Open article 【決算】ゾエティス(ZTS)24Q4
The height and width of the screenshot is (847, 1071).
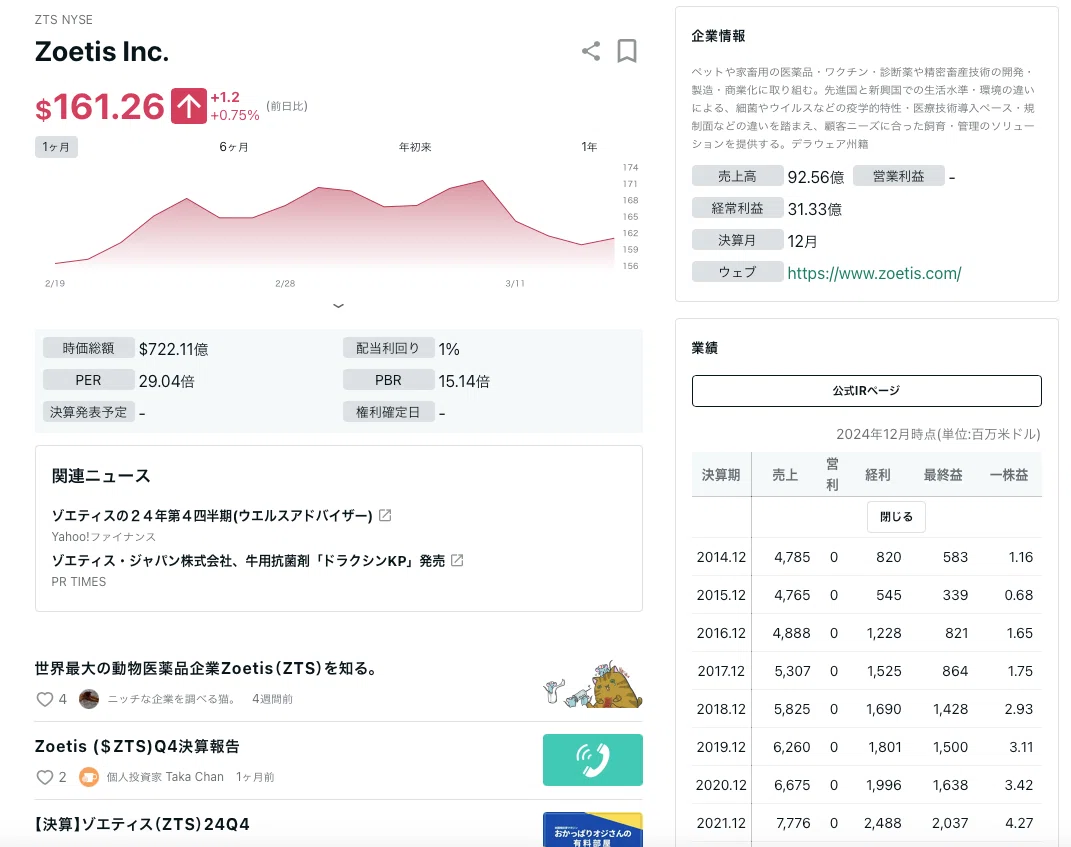click(x=142, y=824)
